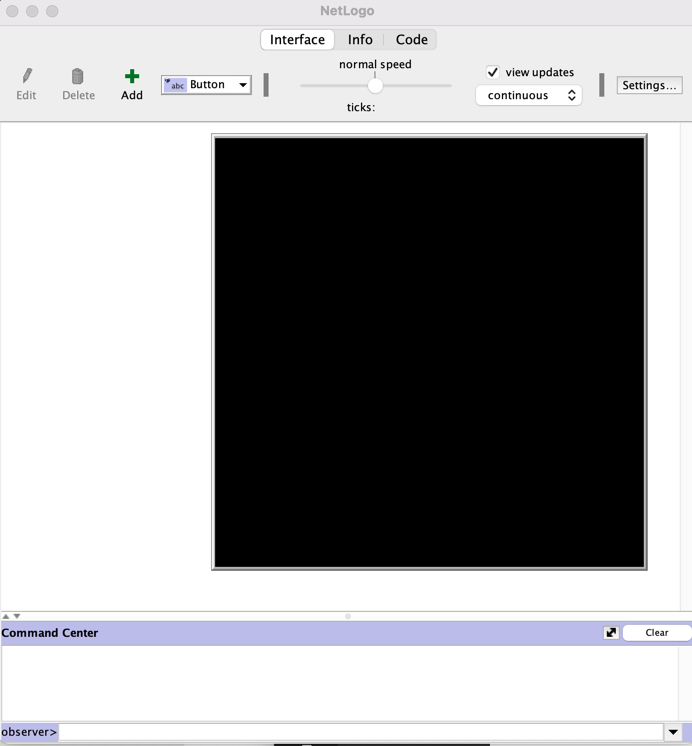Open the Button widget type dropdown
The image size is (692, 746).
click(206, 85)
